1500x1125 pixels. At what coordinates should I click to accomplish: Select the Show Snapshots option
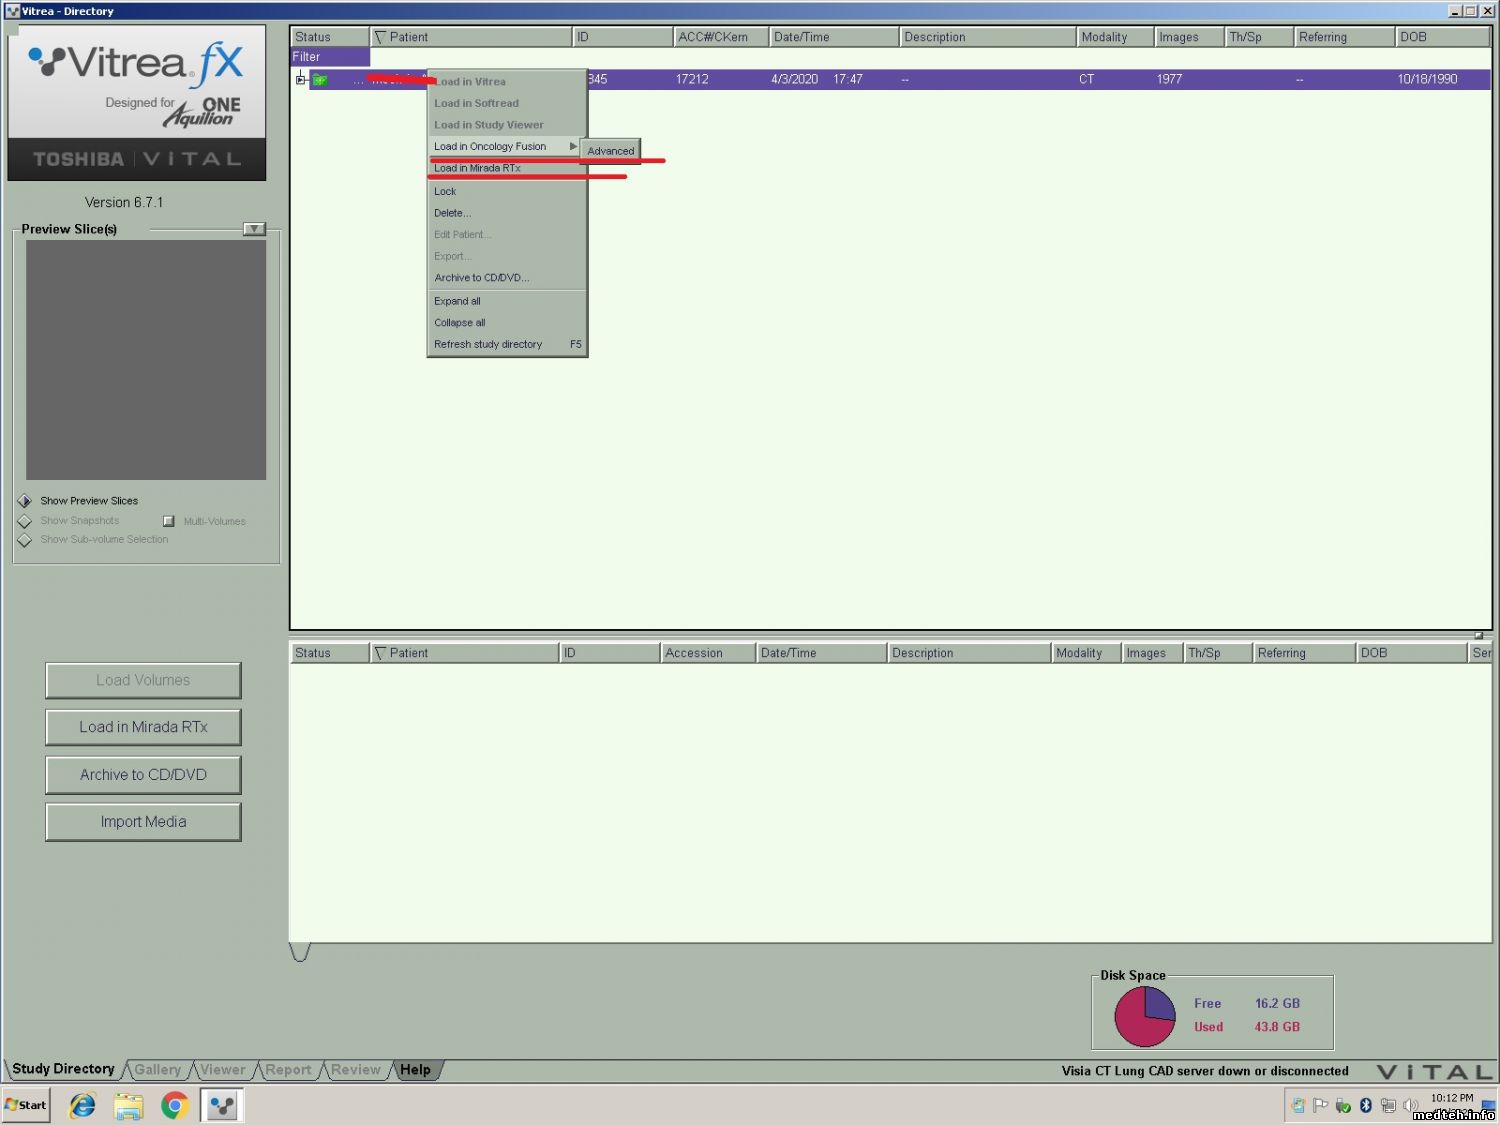tap(25, 521)
